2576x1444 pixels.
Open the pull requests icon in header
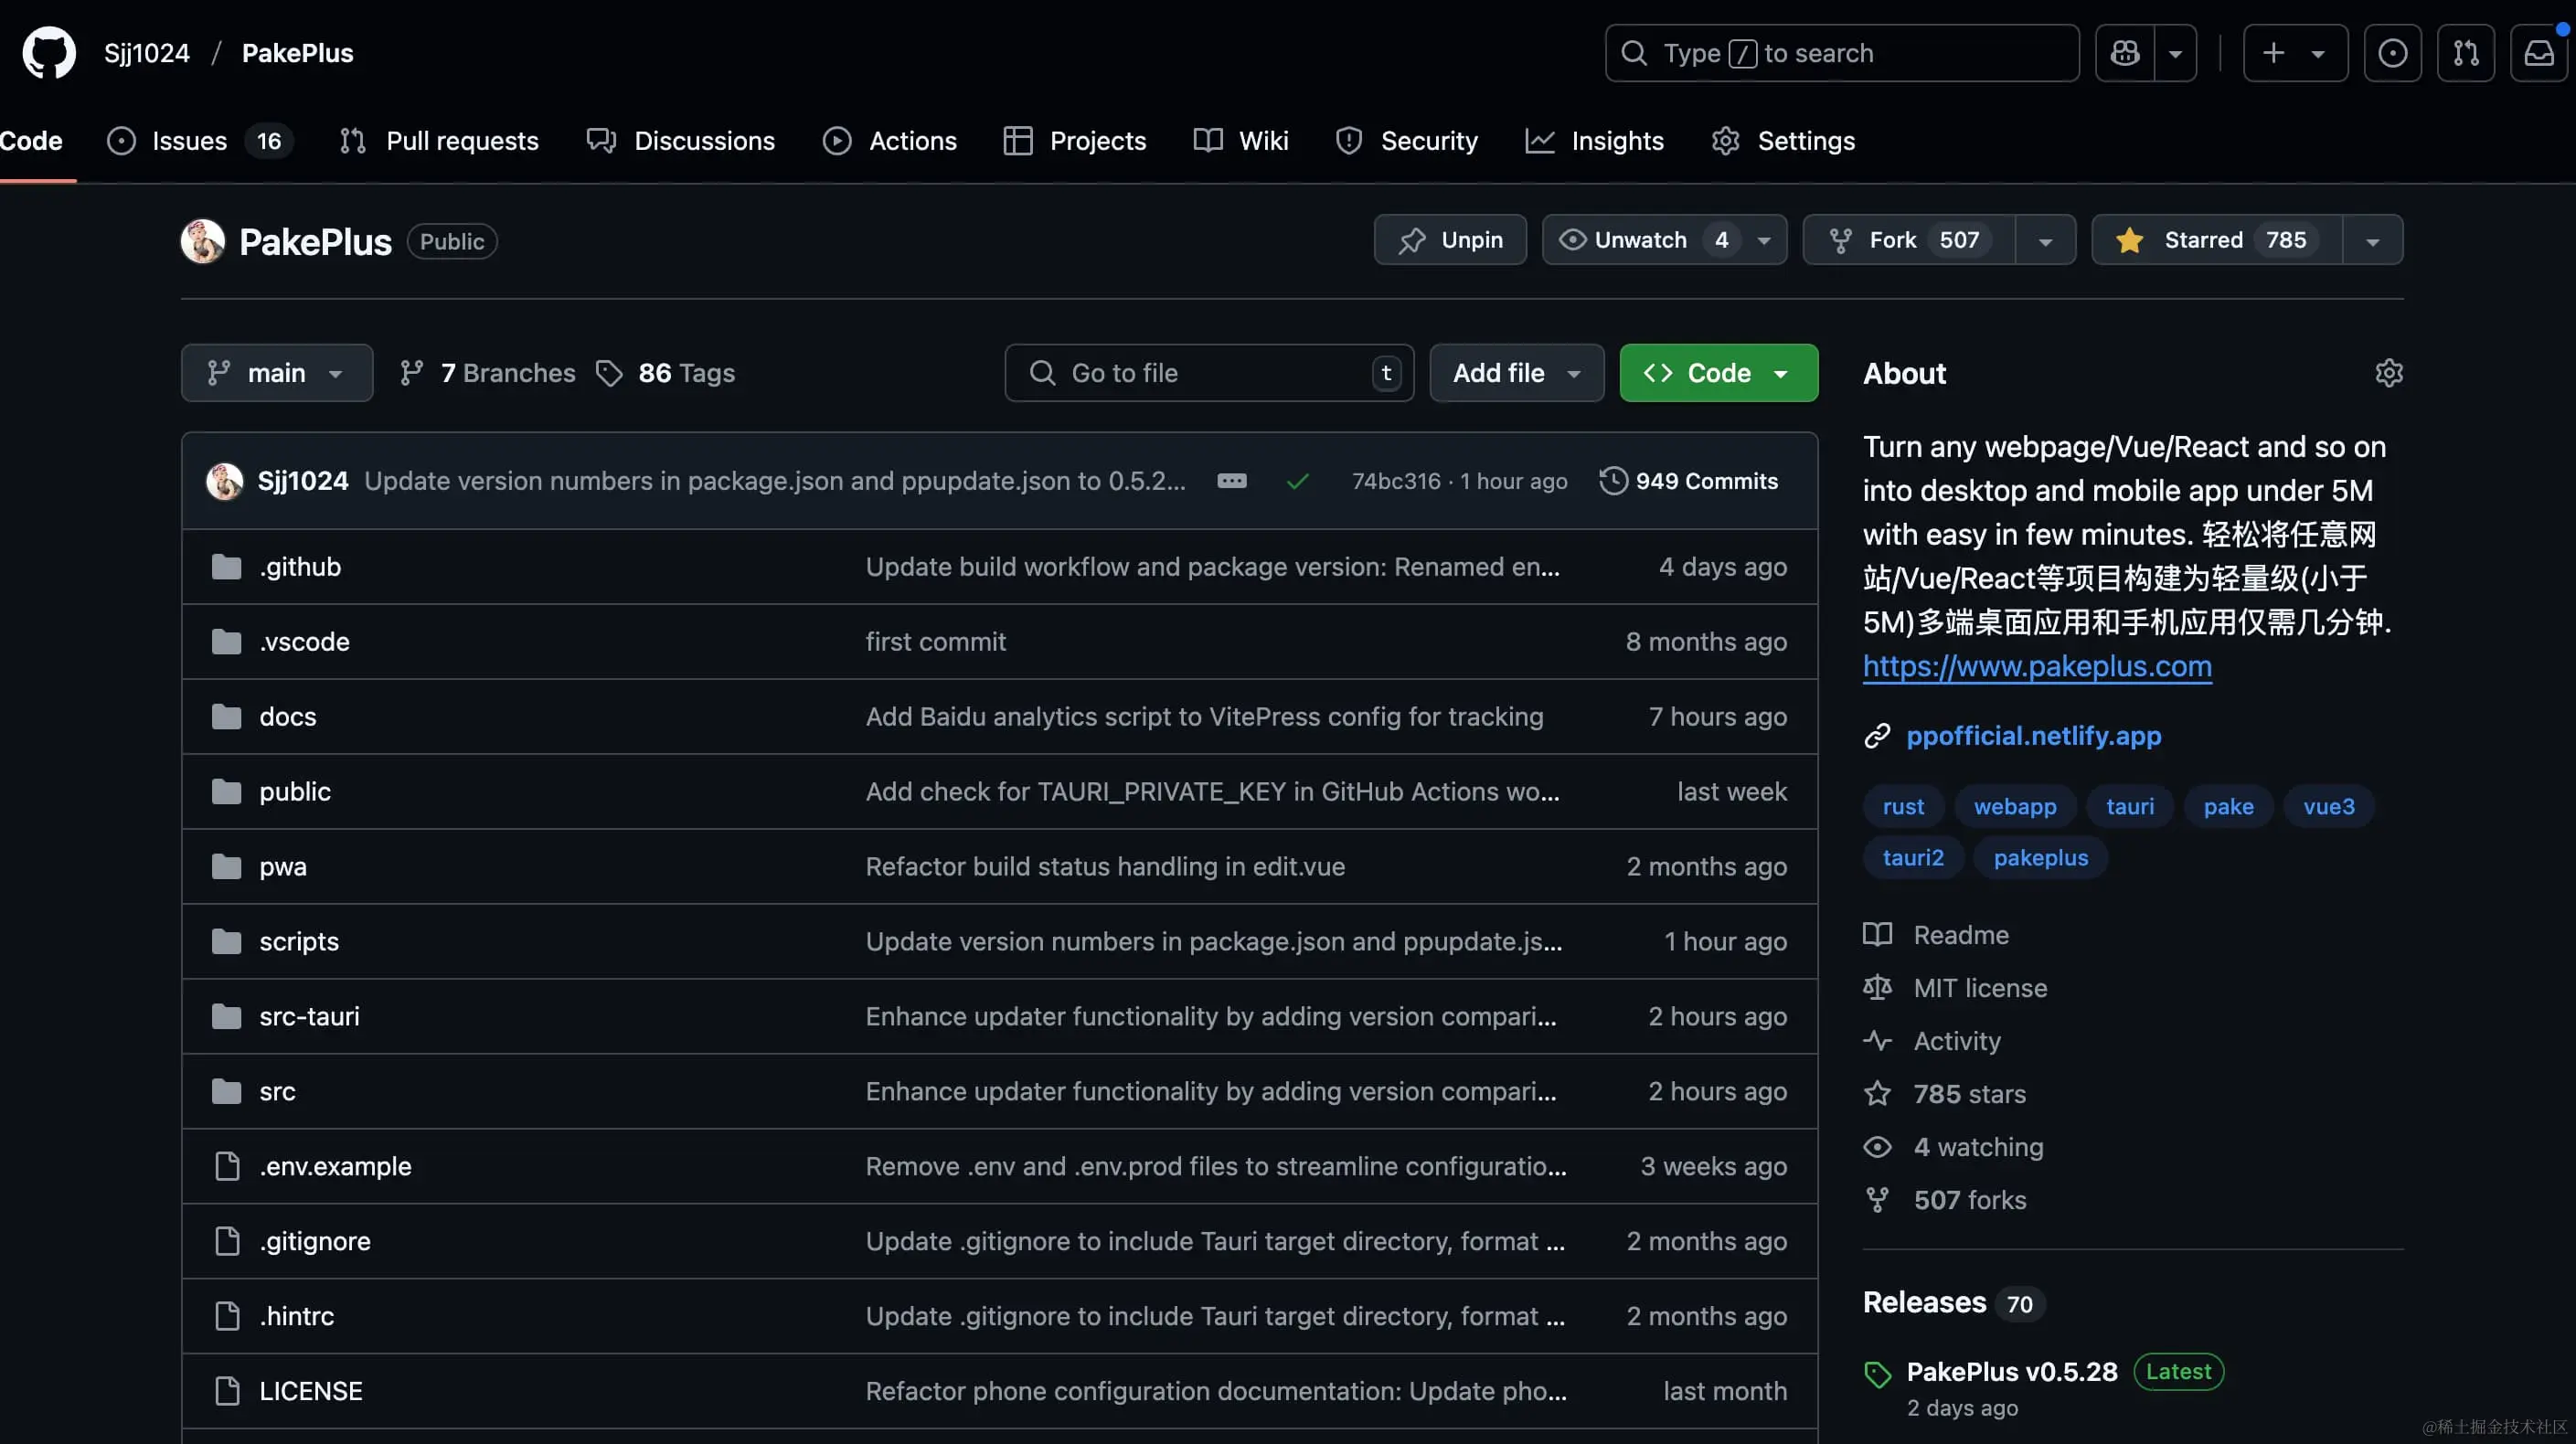pyautogui.click(x=2465, y=53)
